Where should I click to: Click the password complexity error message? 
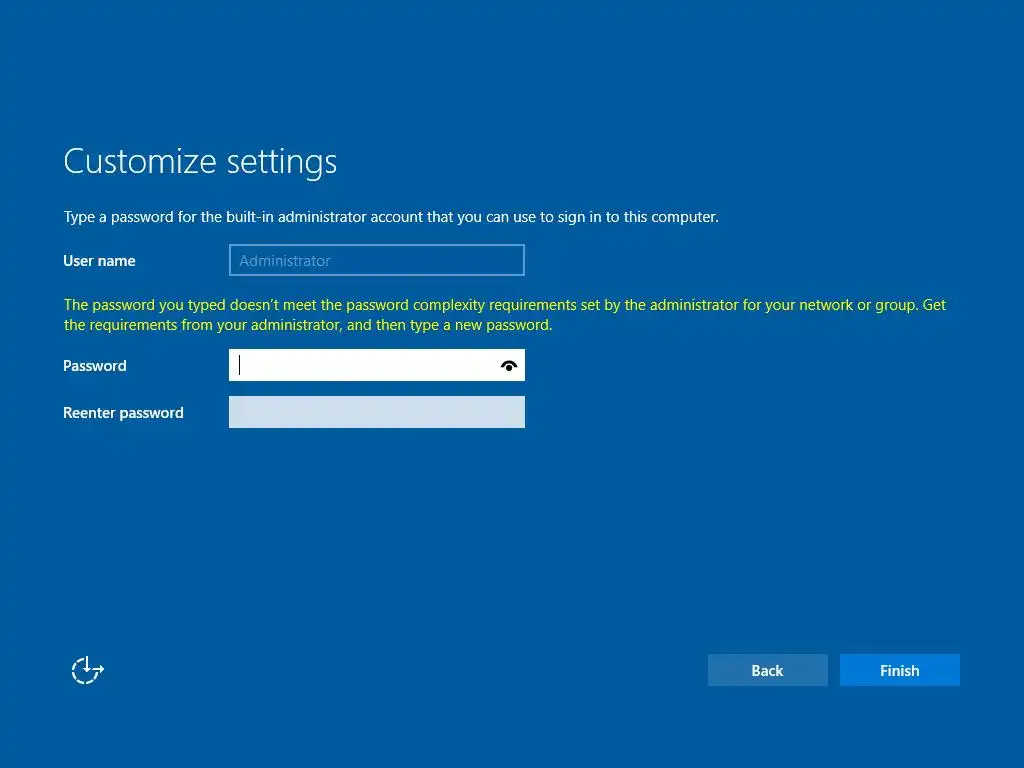[505, 315]
